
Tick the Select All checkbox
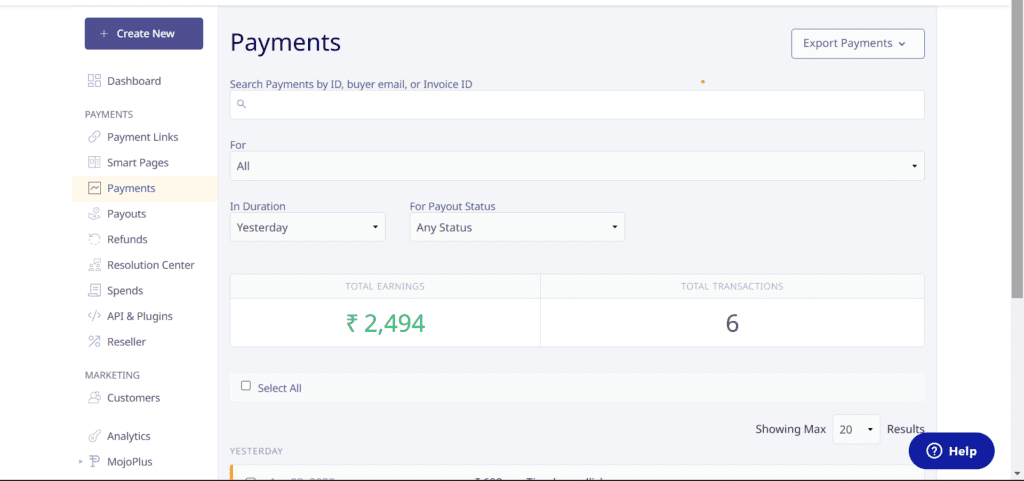tap(246, 386)
